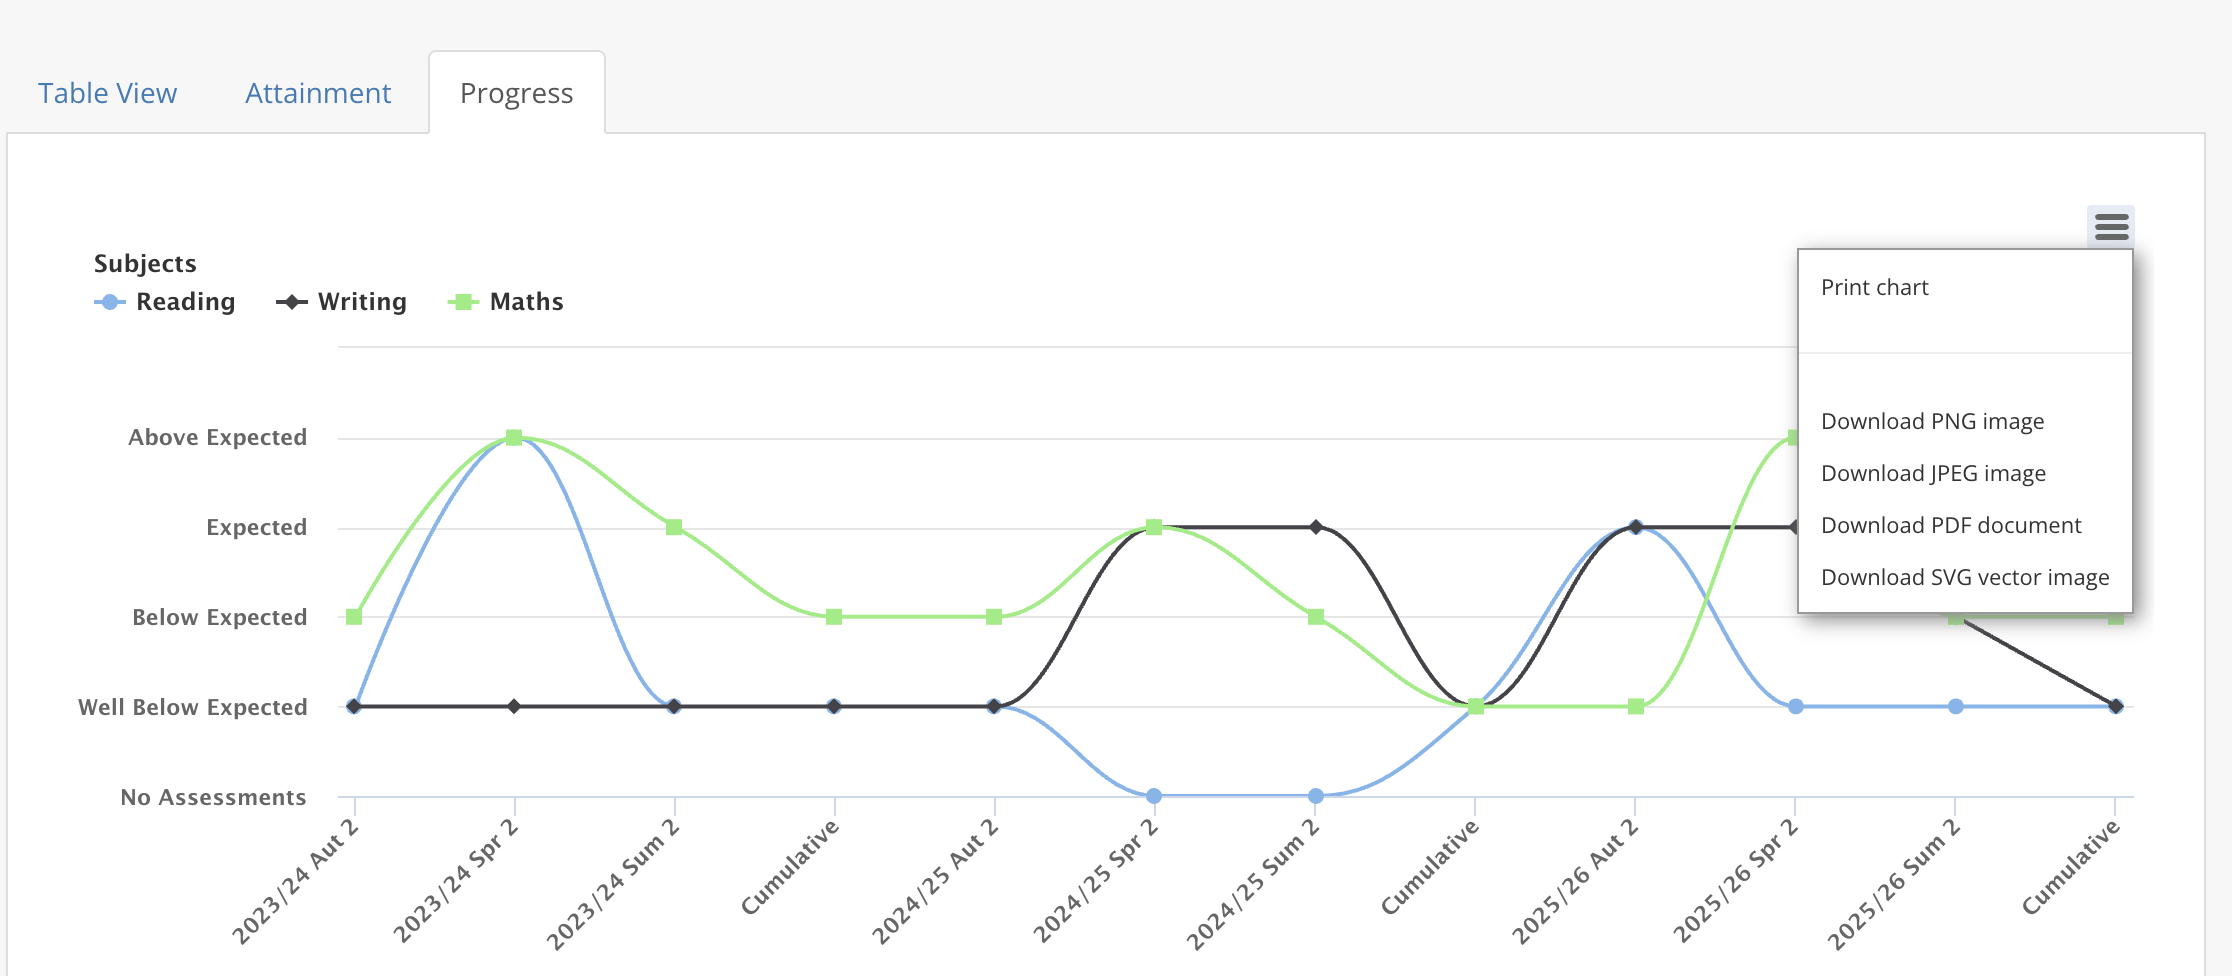2232x976 pixels.
Task: Click the Writing legend diamond marker
Action: click(292, 302)
